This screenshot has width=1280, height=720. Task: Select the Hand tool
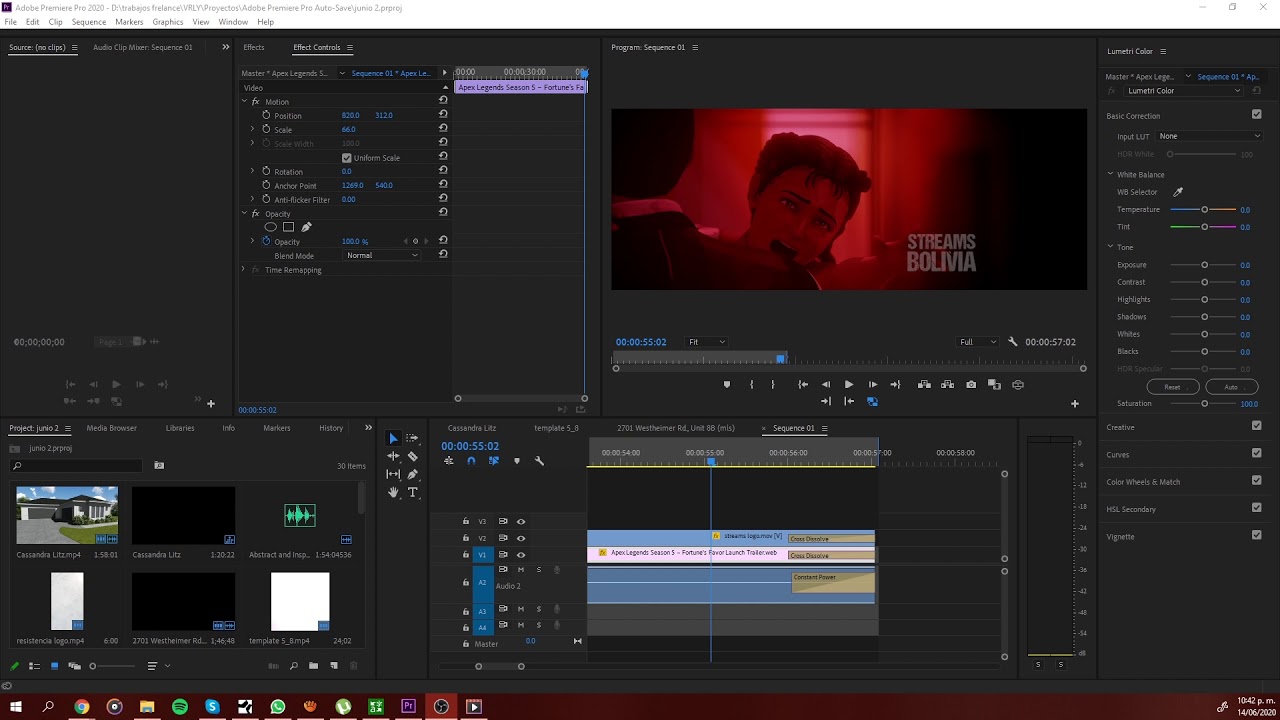click(393, 492)
